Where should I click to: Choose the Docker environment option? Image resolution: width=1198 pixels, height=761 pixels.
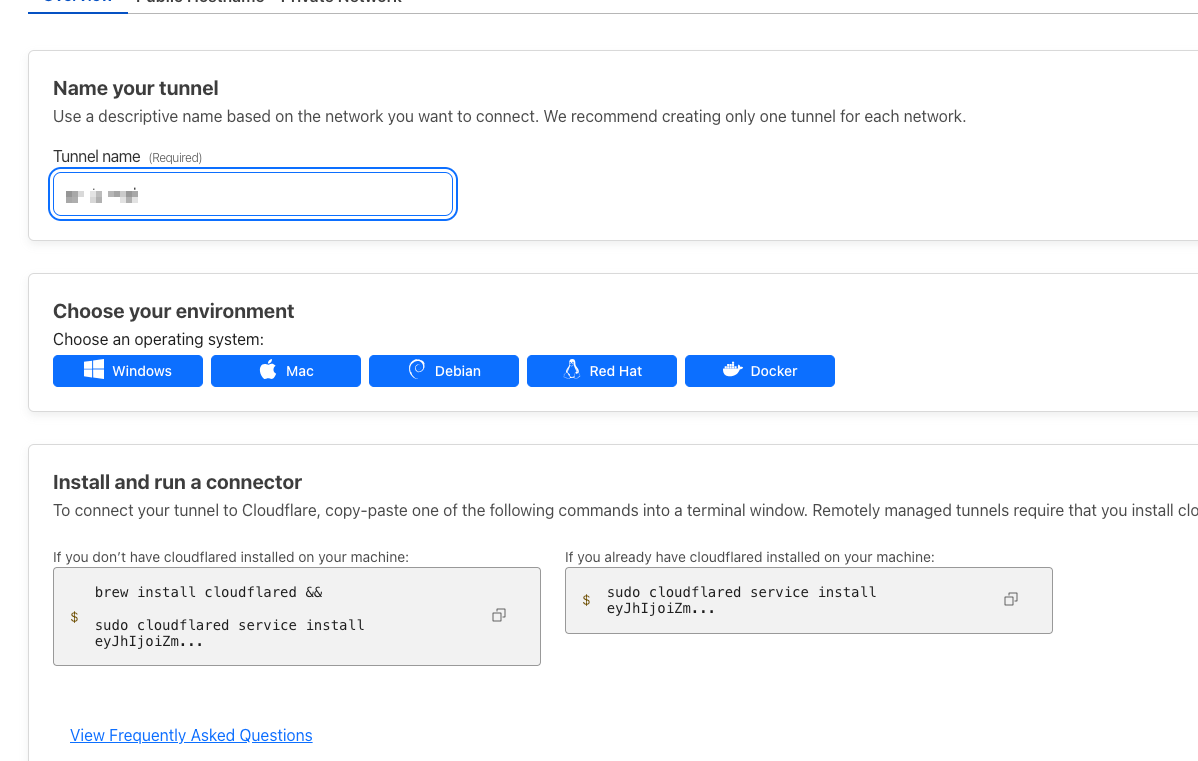coord(760,371)
